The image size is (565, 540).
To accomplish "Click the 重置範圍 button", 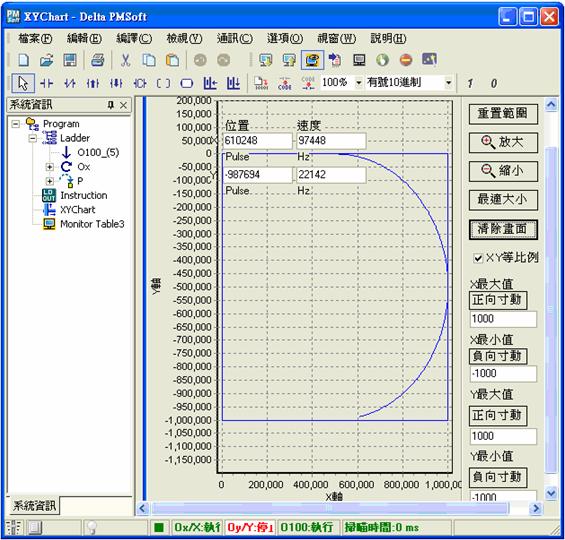I will pyautogui.click(x=503, y=114).
